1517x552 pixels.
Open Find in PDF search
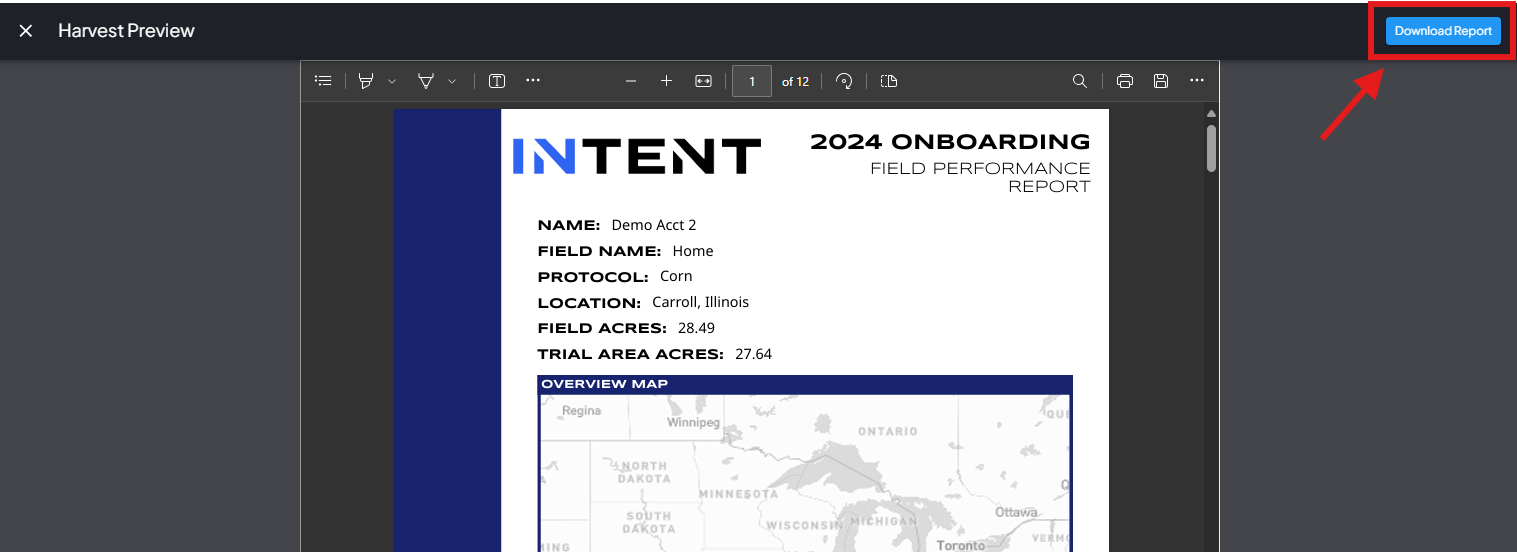[1080, 81]
